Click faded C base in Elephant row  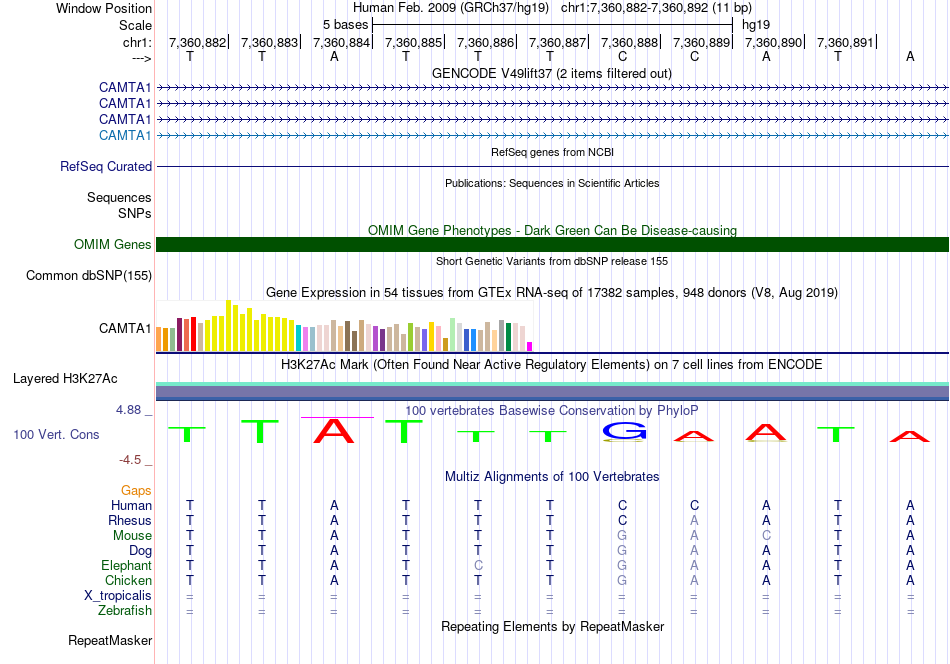click(478, 565)
